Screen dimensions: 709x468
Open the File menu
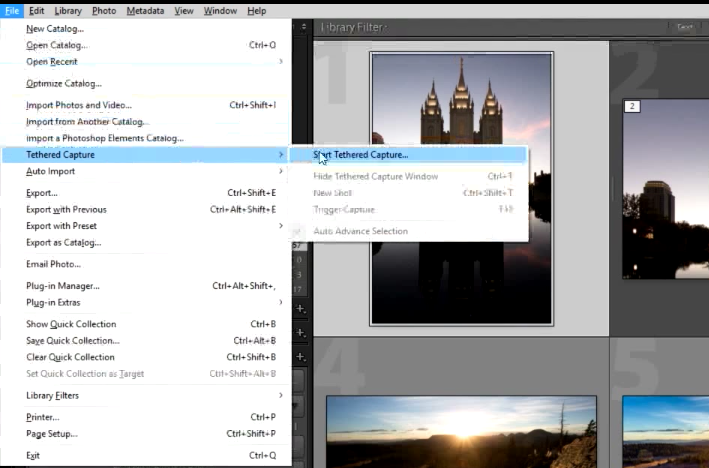[12, 11]
